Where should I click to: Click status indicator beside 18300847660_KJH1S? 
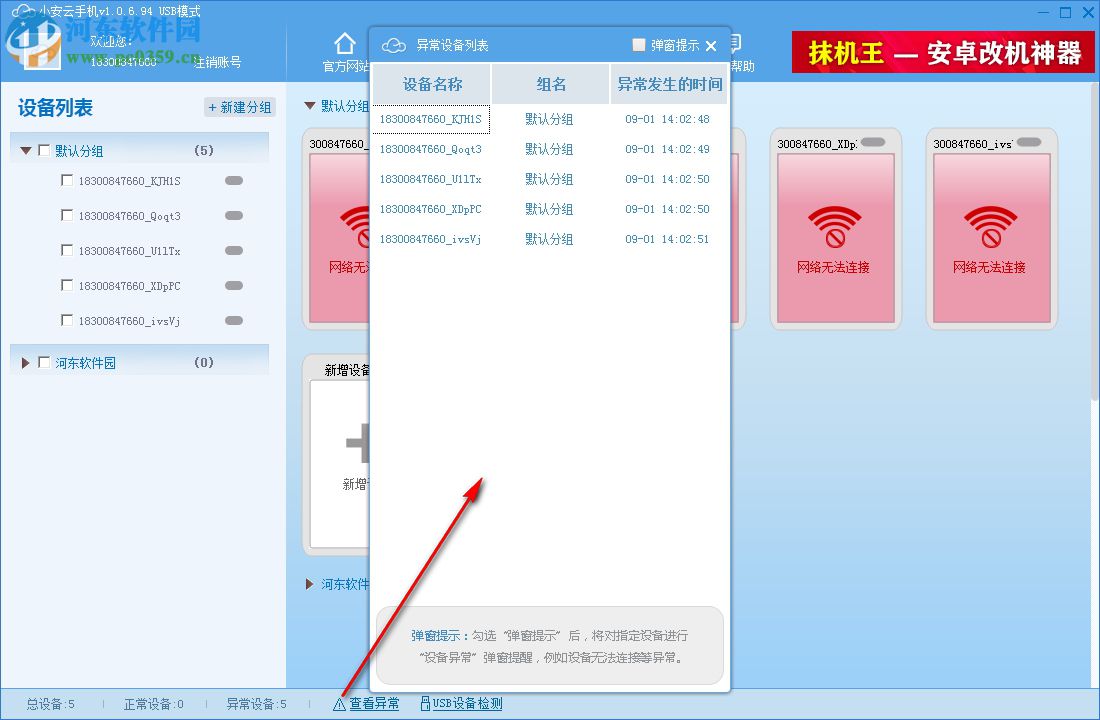(233, 180)
